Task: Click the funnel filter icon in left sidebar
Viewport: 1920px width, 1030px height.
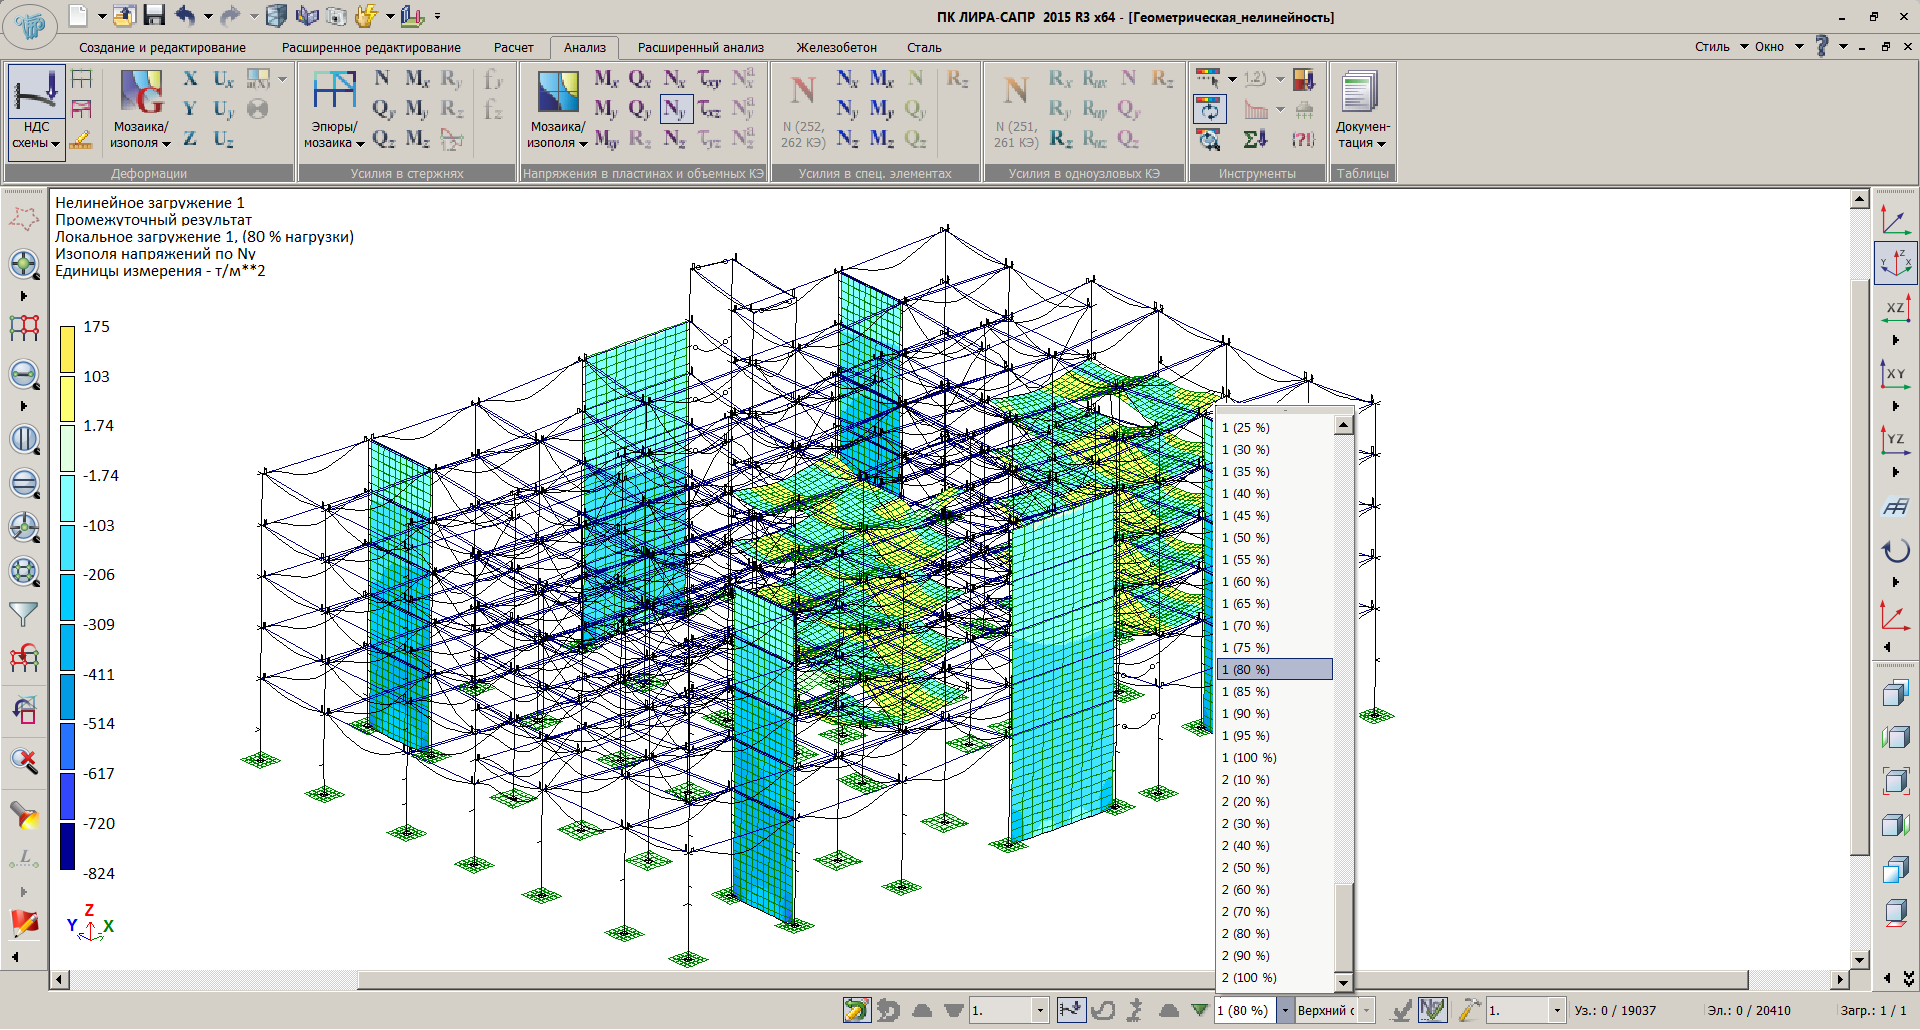Action: pyautogui.click(x=23, y=614)
